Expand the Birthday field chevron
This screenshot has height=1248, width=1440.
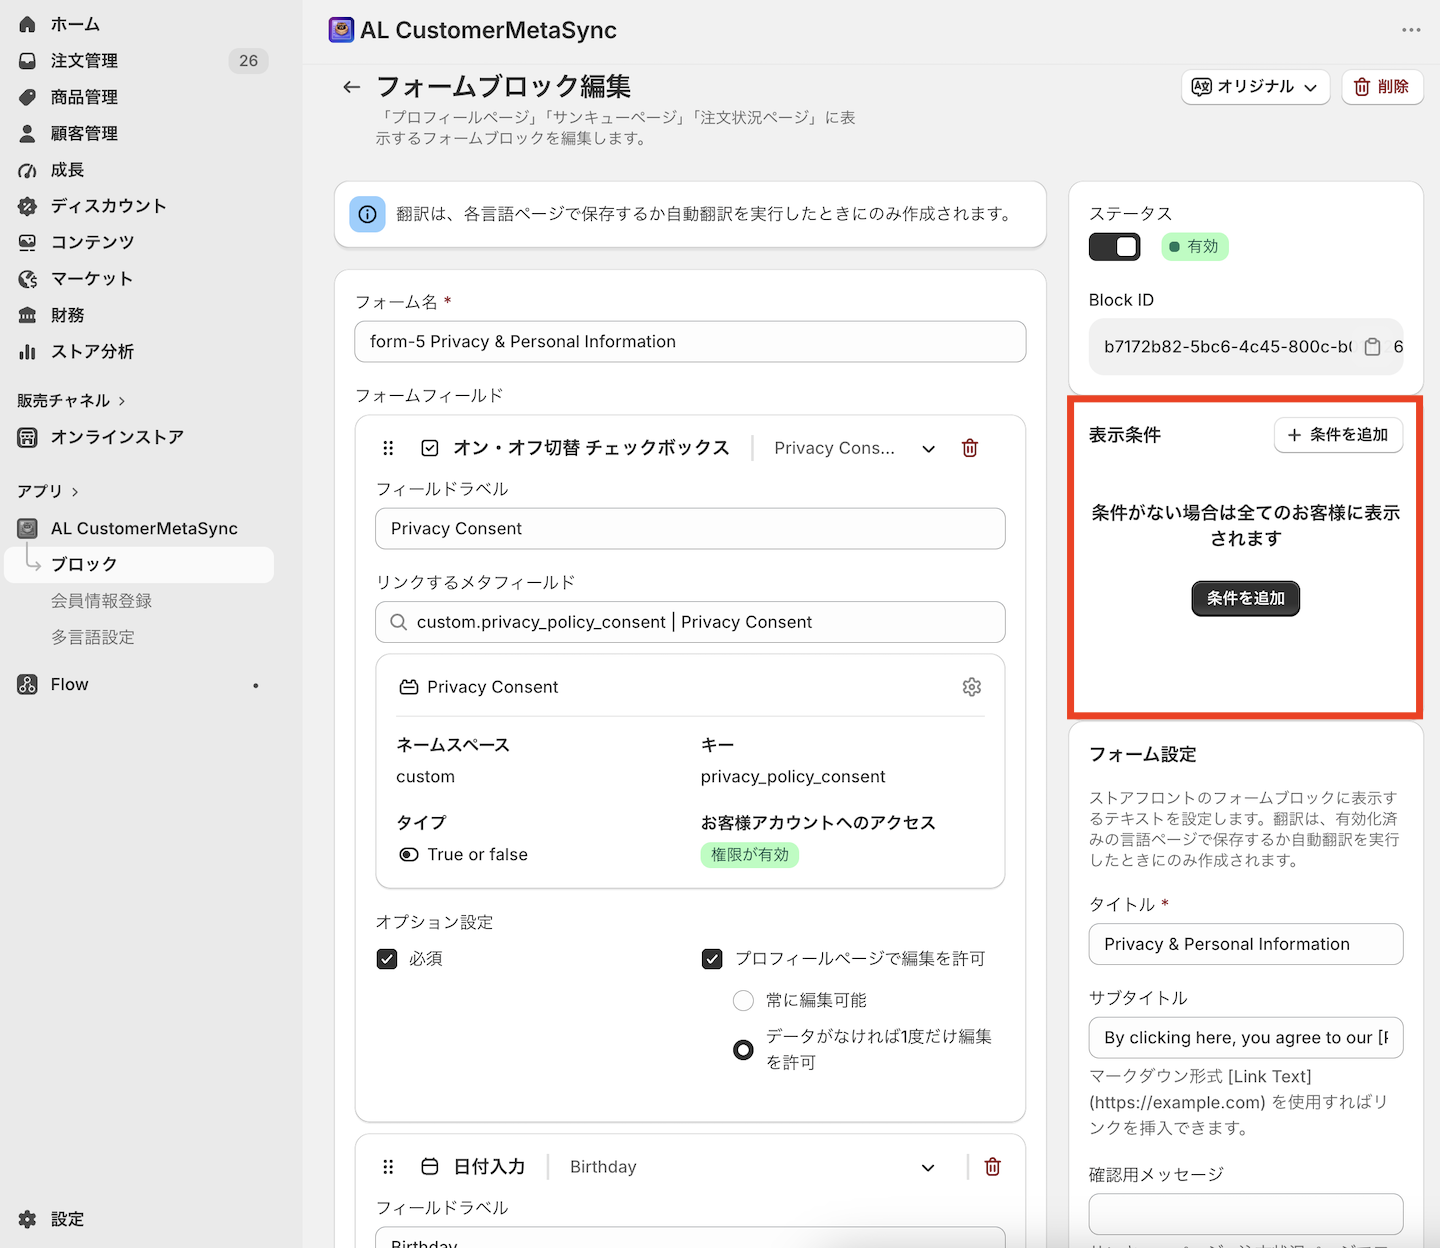pos(928,1167)
